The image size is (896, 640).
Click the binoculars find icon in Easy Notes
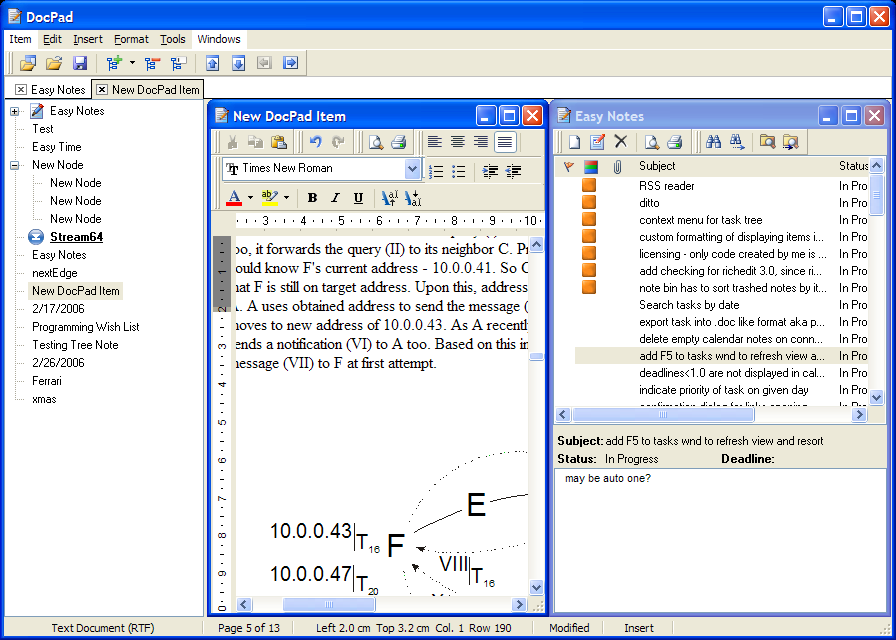(x=713, y=142)
